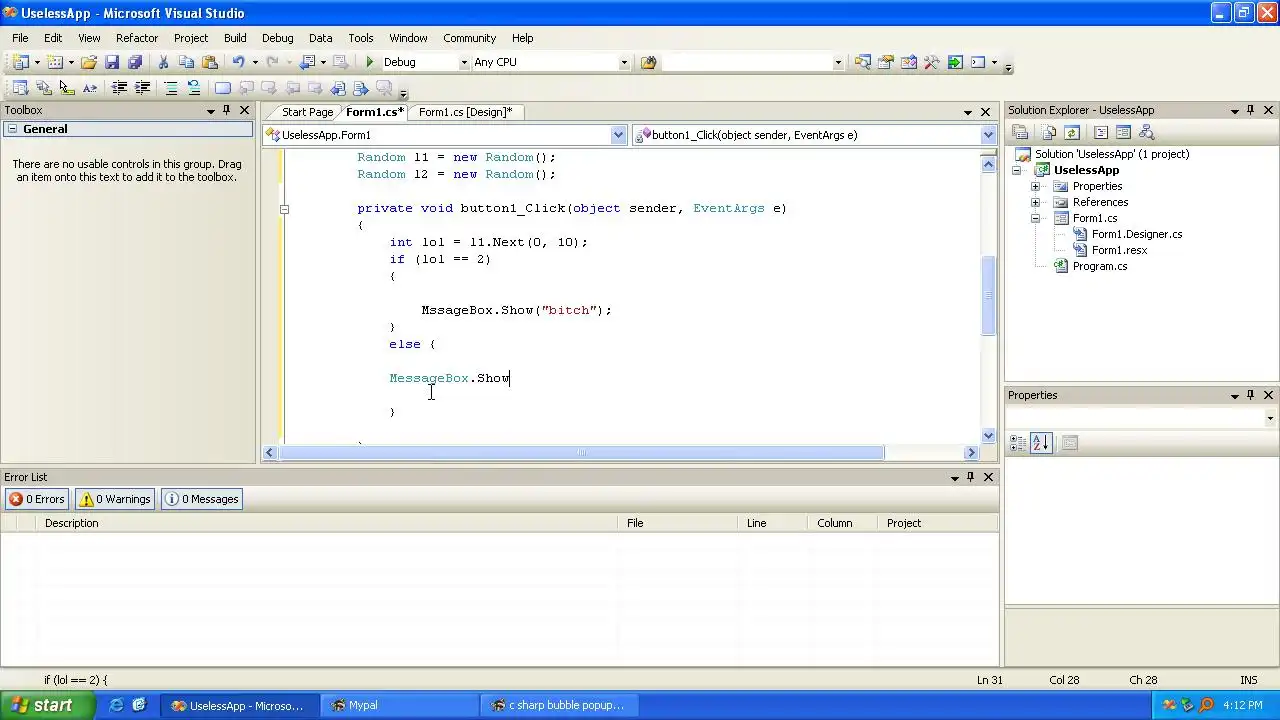The image size is (1280, 720).
Task: Open Properties Window from the toolbar icon
Action: coord(885,62)
